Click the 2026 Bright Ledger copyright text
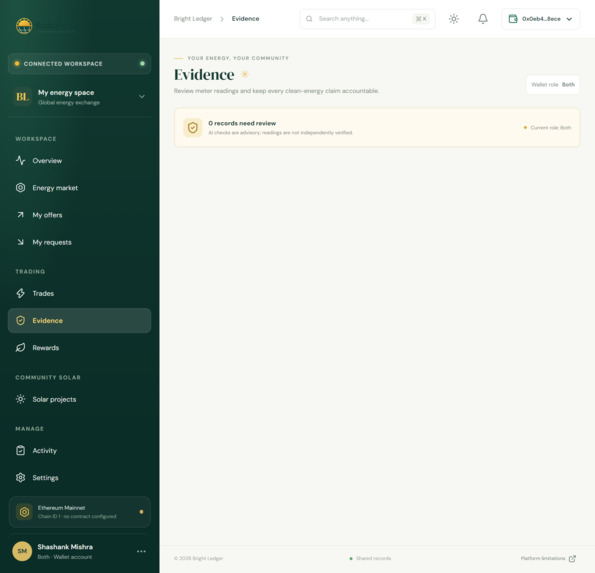 tap(198, 558)
